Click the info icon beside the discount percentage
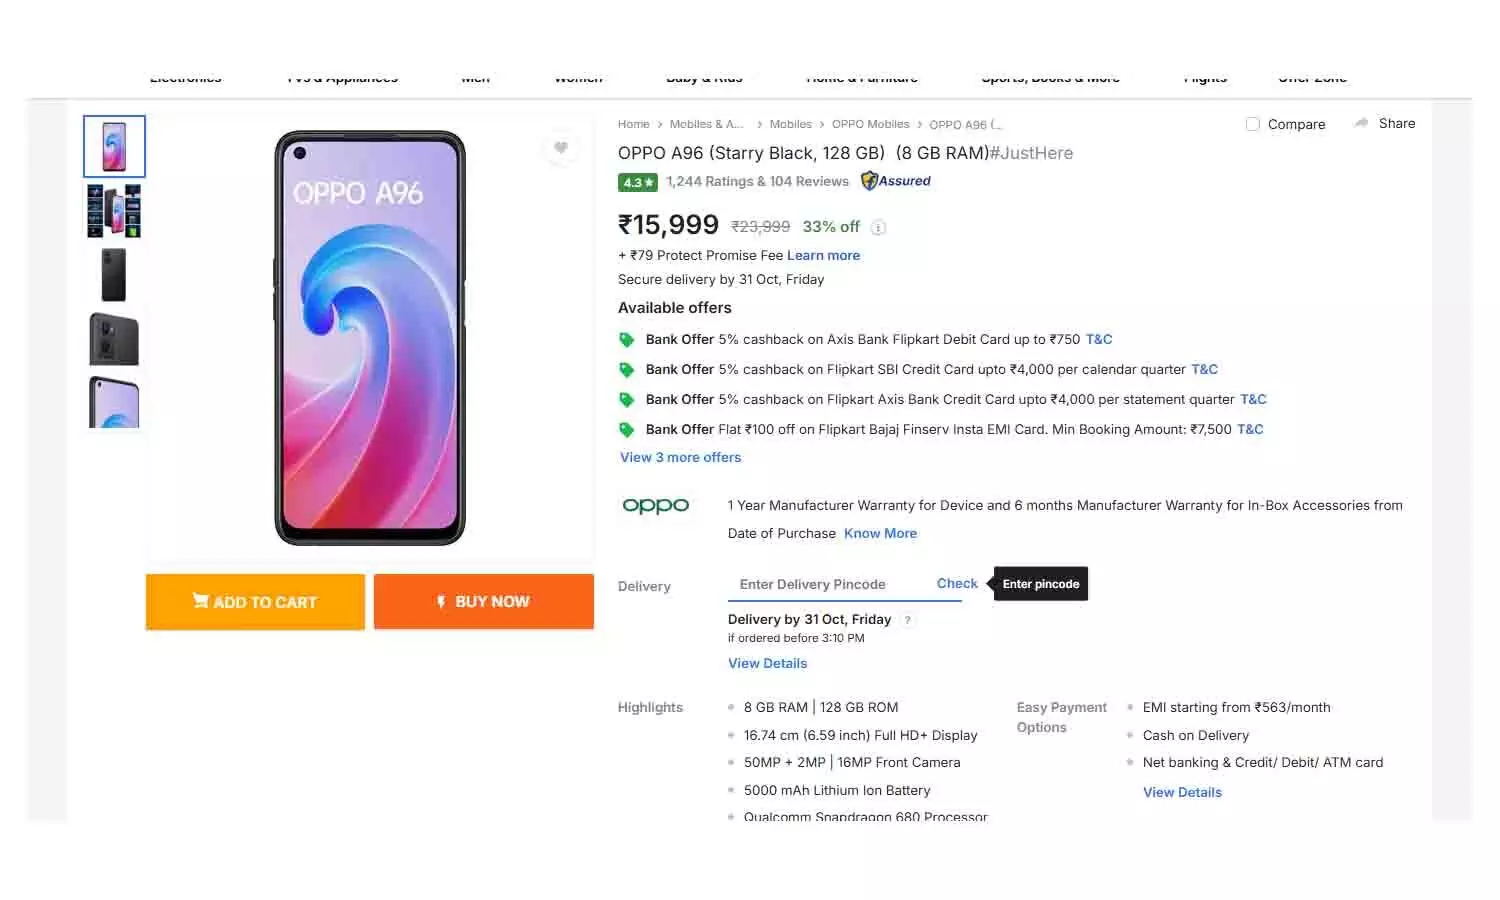Image resolution: width=1500 pixels, height=900 pixels. (878, 228)
